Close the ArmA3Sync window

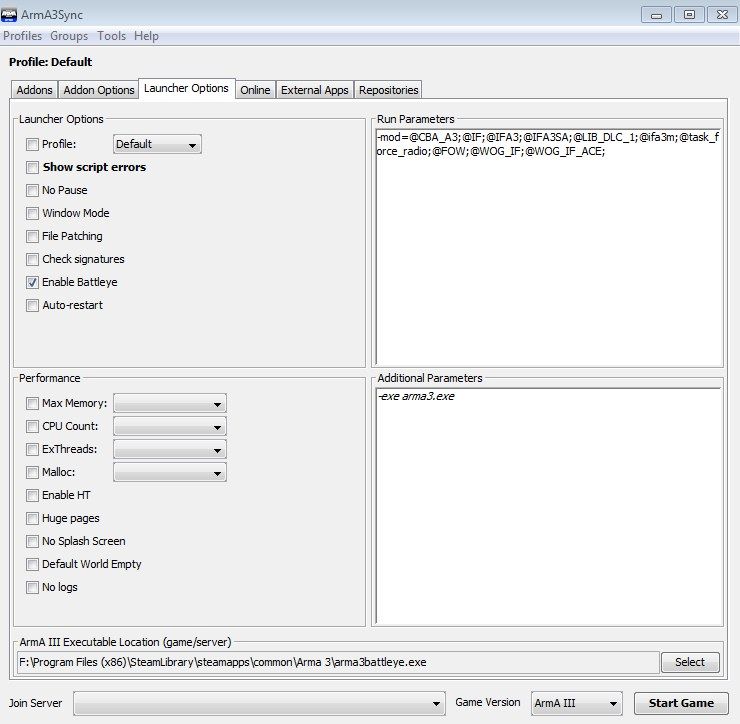pyautogui.click(x=722, y=15)
